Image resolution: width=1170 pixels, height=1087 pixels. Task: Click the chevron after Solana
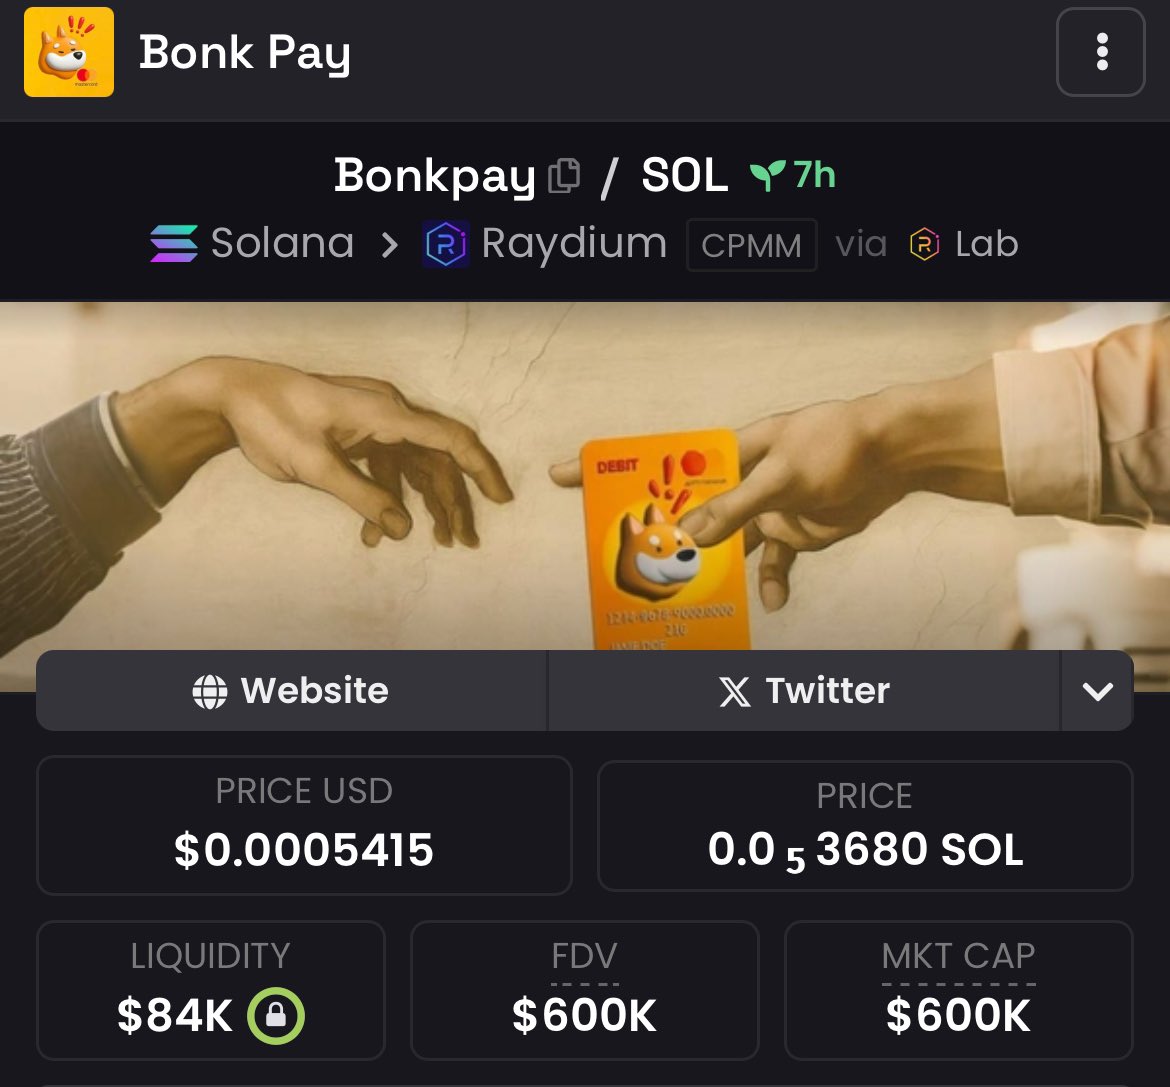[x=390, y=245]
